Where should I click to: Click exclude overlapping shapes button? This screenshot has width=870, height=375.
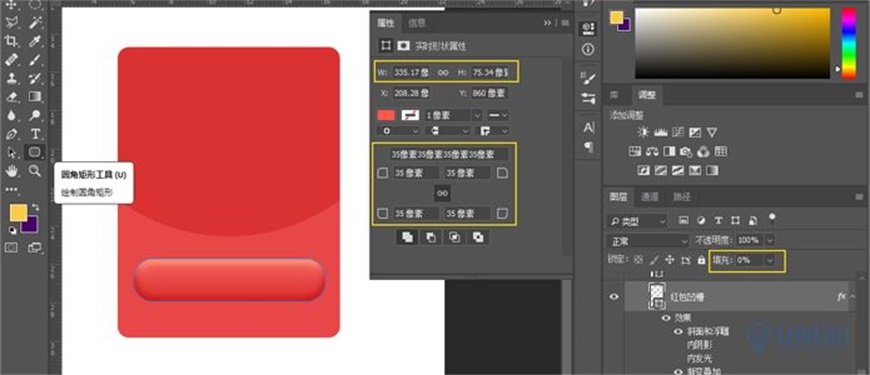[478, 237]
